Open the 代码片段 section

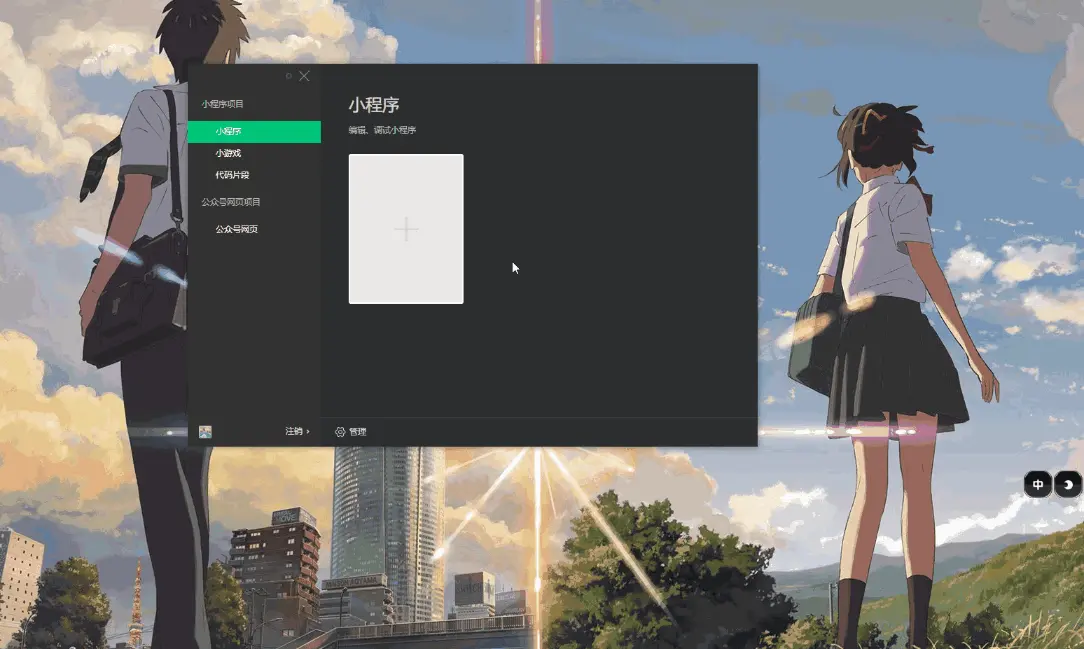tap(232, 175)
